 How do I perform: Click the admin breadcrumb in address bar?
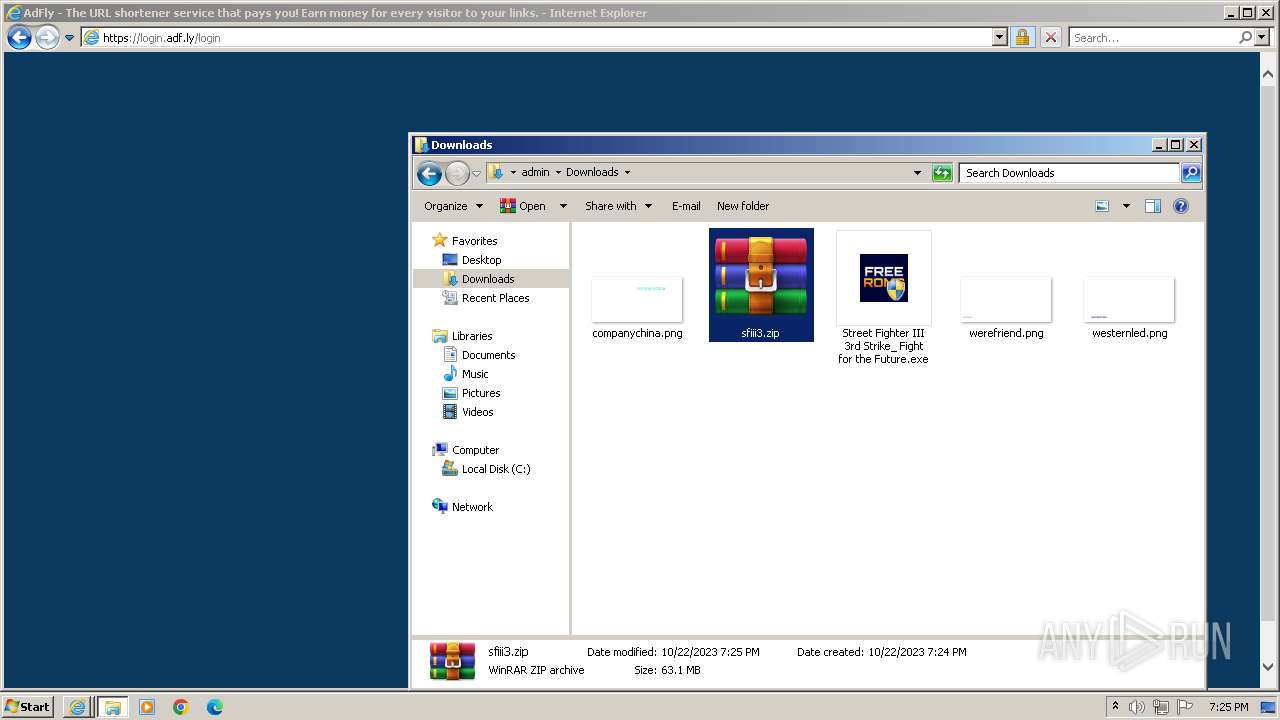pyautogui.click(x=535, y=172)
